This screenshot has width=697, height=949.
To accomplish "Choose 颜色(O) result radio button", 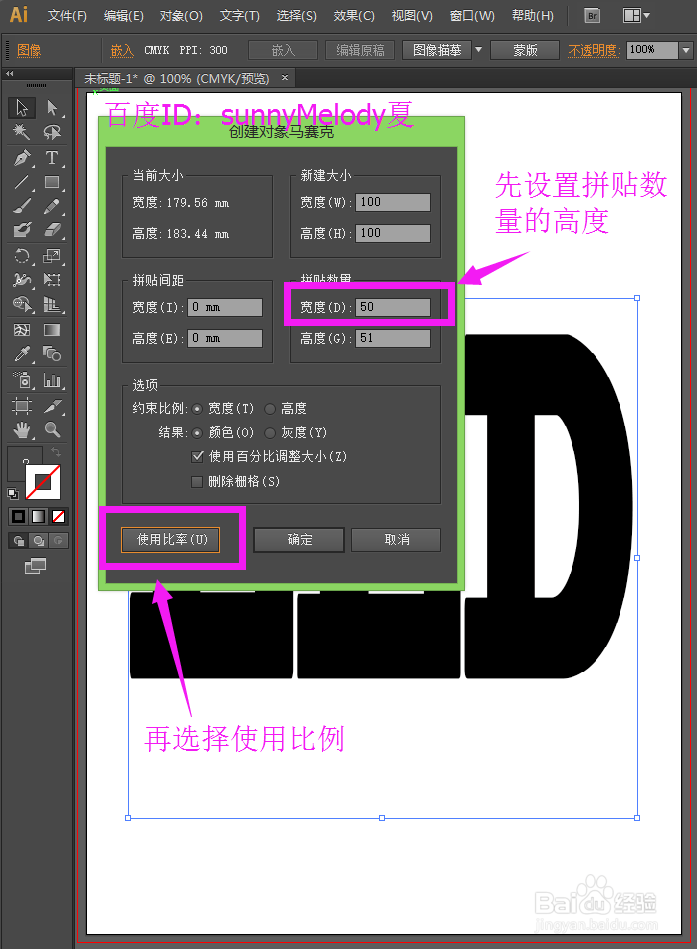I will (x=197, y=433).
